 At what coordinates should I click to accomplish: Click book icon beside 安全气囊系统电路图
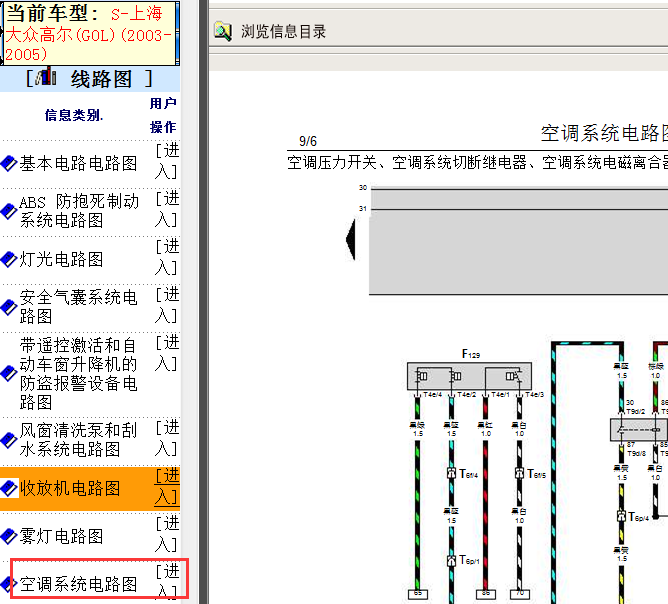point(9,307)
